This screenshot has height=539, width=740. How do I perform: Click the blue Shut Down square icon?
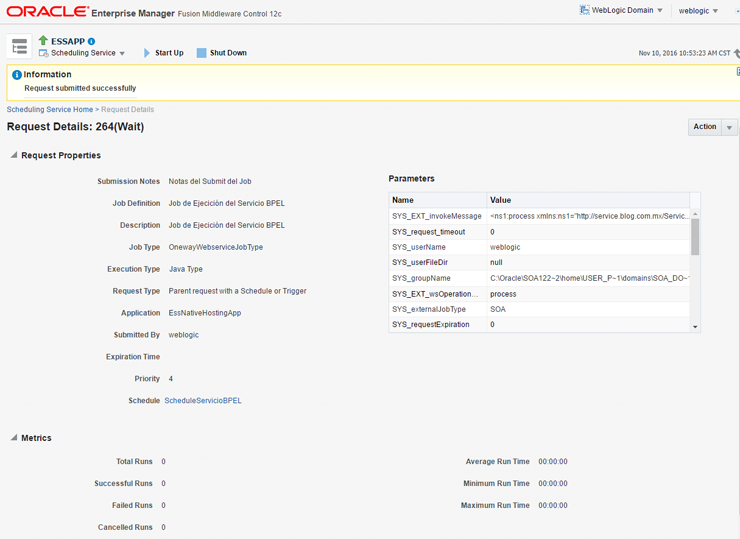[x=201, y=53]
